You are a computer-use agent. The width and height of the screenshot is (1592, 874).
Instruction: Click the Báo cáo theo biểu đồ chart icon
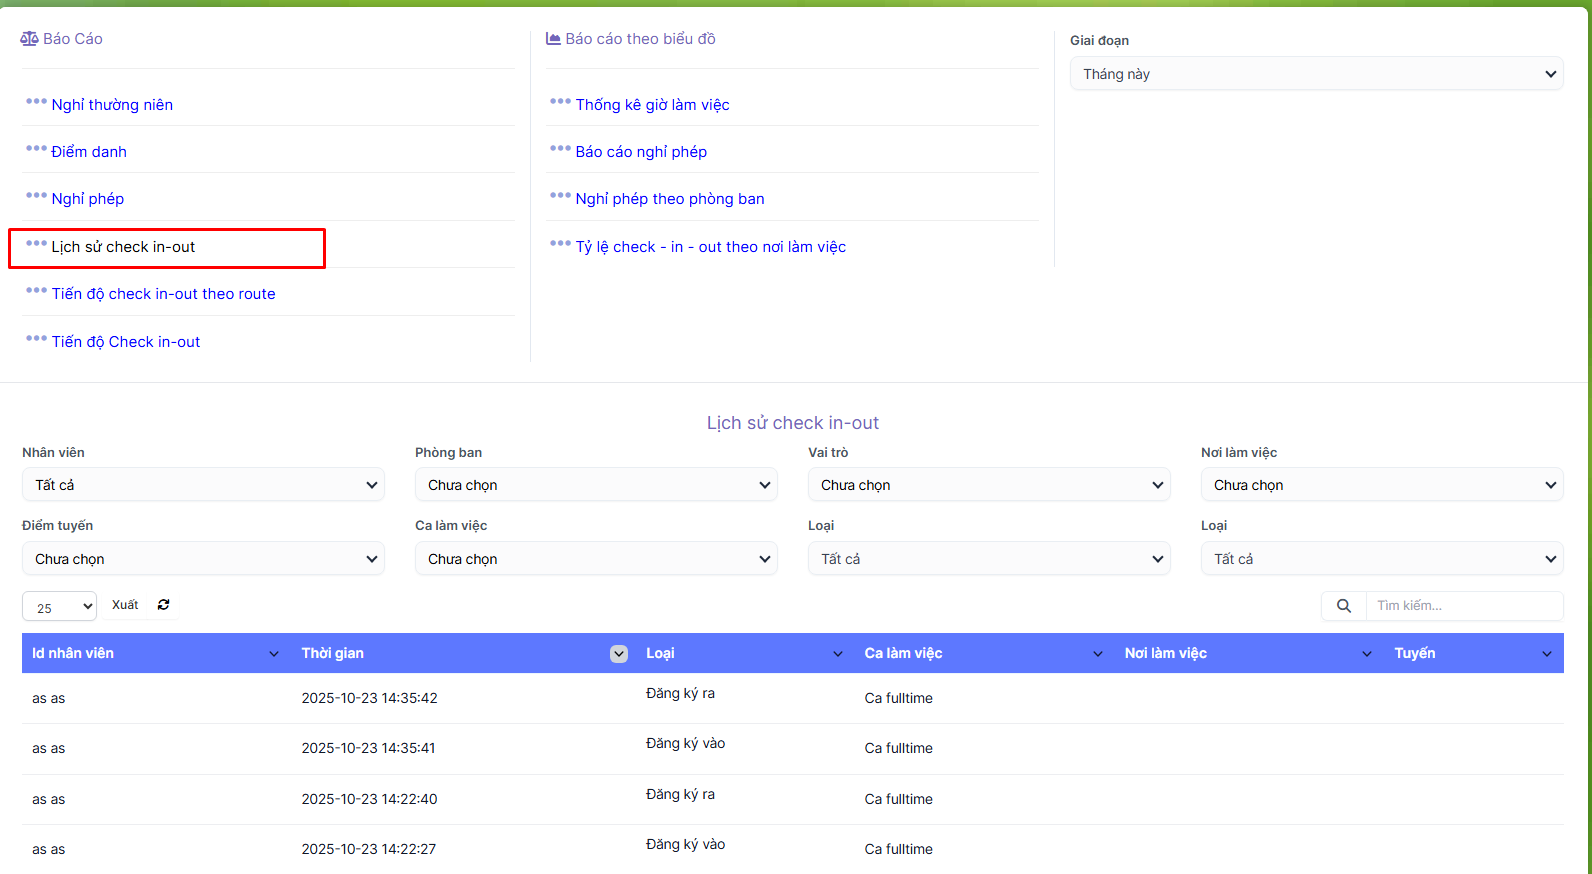coord(553,39)
